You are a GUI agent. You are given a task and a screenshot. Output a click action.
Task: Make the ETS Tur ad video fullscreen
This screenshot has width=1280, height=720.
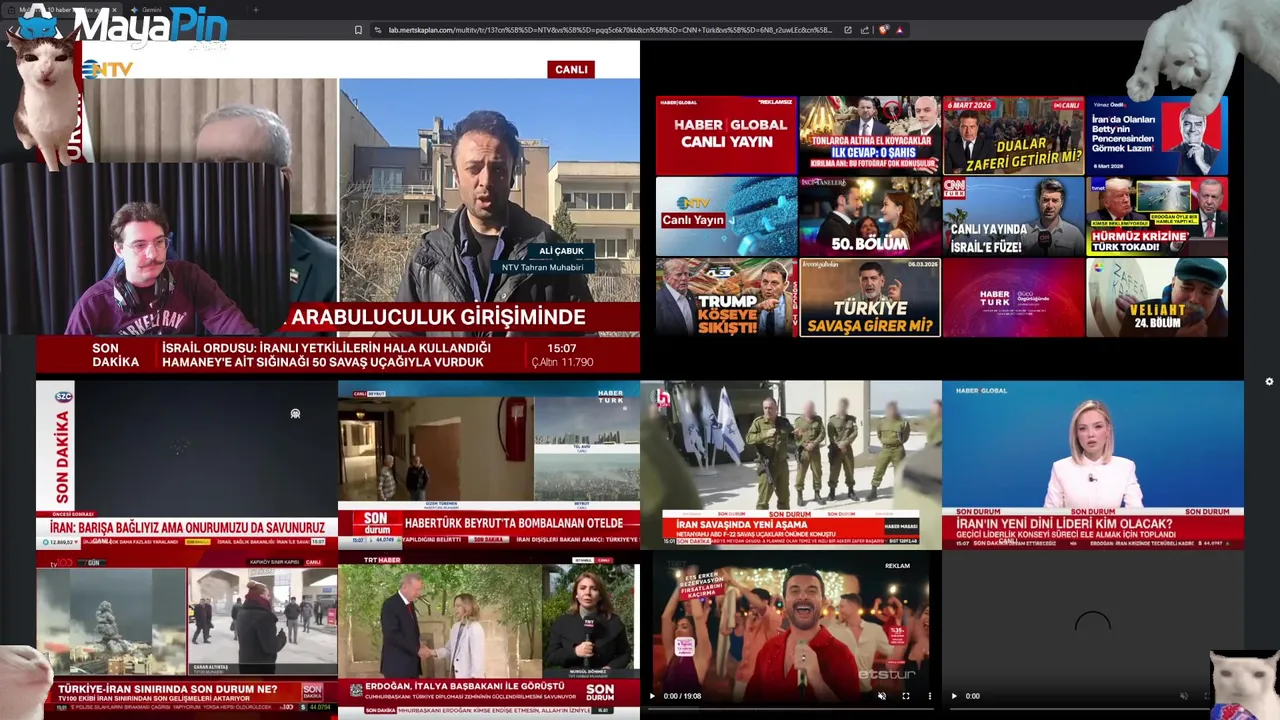(x=906, y=696)
